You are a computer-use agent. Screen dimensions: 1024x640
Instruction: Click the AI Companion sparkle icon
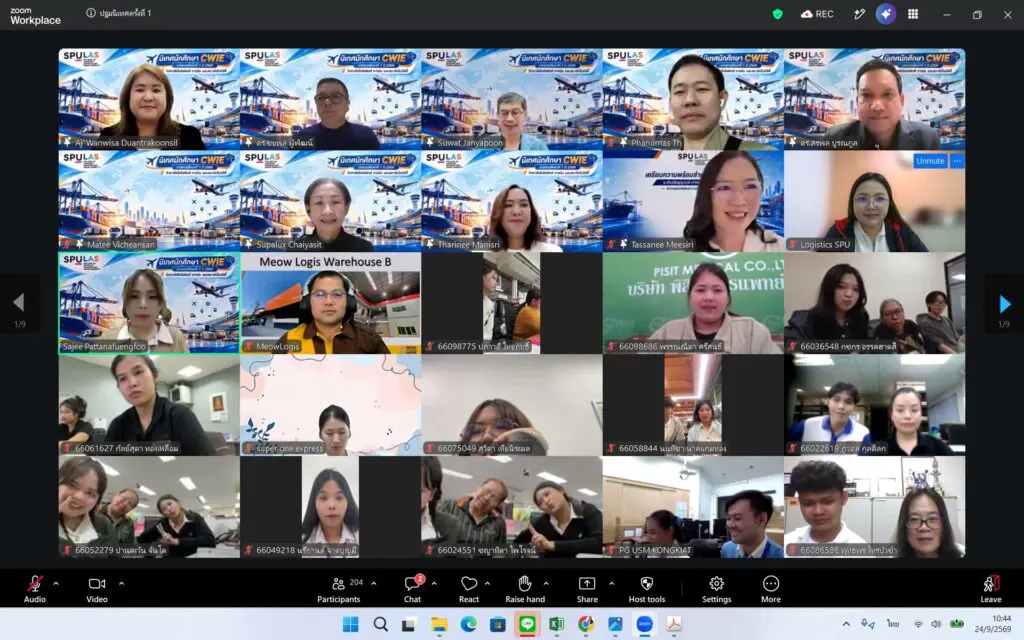[886, 14]
